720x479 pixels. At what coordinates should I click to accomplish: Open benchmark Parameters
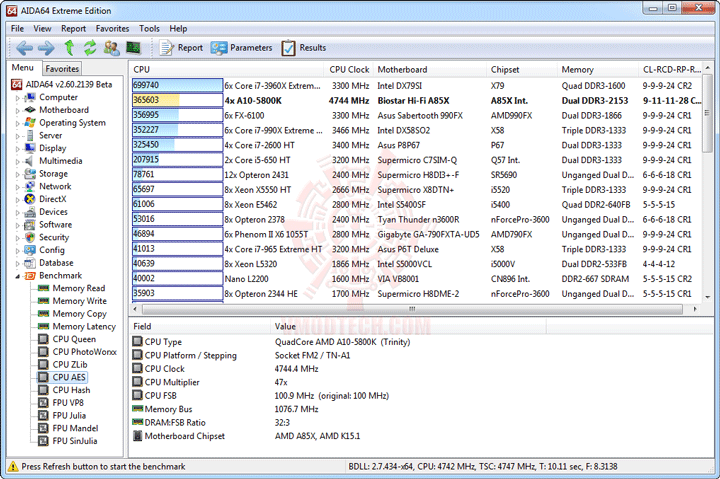point(242,48)
